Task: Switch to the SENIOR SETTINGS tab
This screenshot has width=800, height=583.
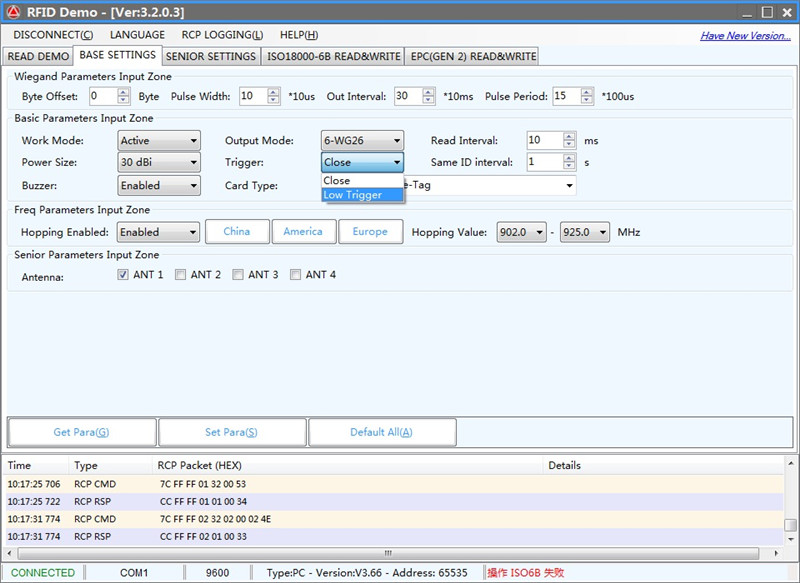Action: coord(211,57)
